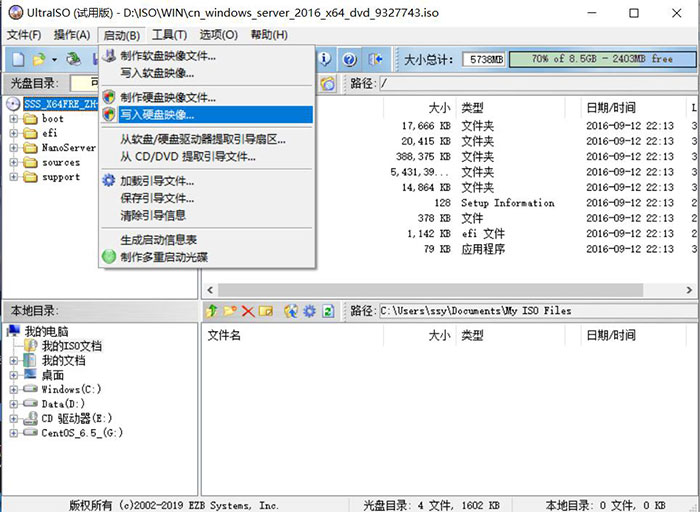Select 我的ISO文档 in local tree
Viewport: 700px width, 512px height.
(x=71, y=346)
